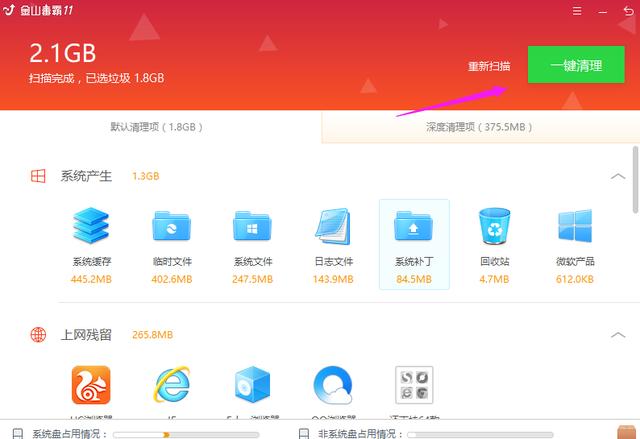
Task: Select the 回收站 recycle bin icon
Action: 494,226
